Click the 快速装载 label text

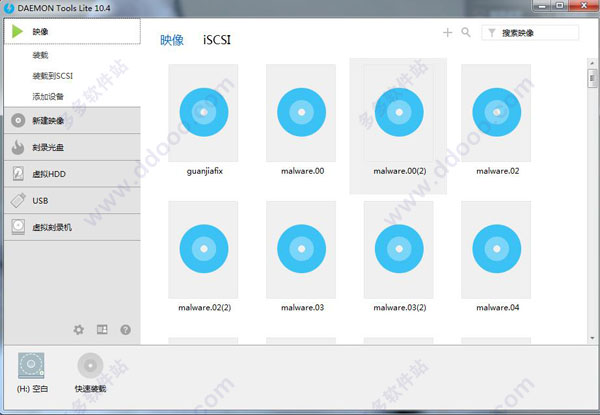(90, 389)
